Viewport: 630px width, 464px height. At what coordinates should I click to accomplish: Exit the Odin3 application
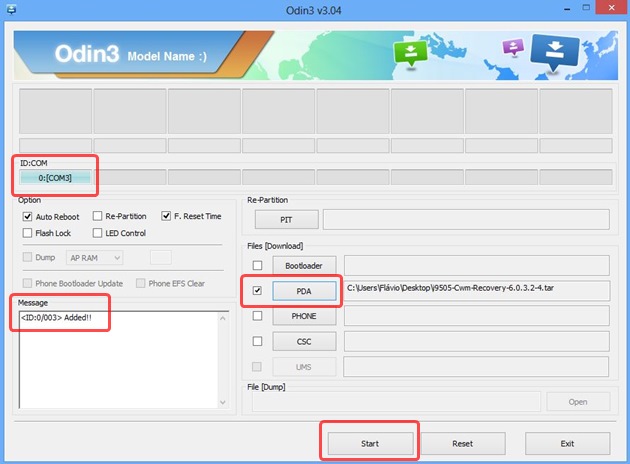coord(567,444)
